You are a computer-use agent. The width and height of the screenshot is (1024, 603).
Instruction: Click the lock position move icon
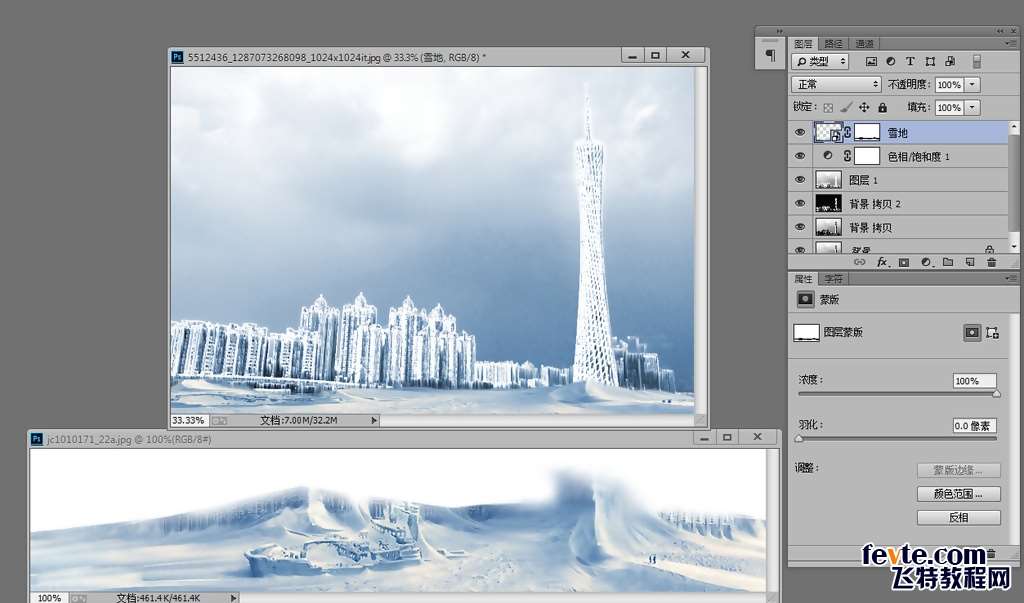pos(864,107)
